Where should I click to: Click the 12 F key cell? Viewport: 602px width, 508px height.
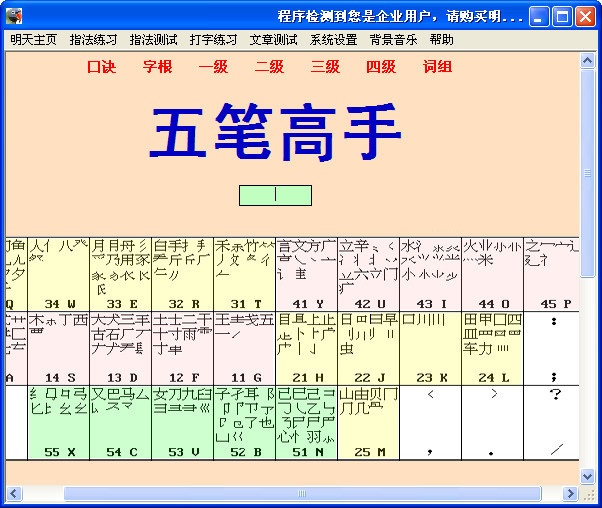coord(183,348)
